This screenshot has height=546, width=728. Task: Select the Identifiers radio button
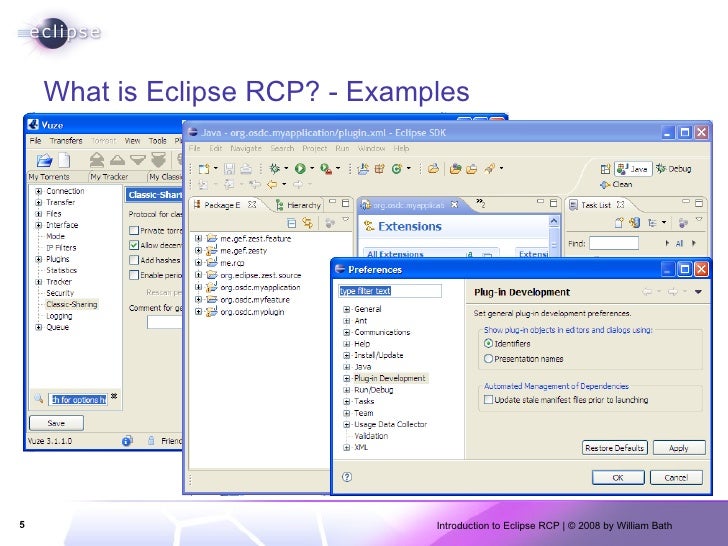(488, 343)
